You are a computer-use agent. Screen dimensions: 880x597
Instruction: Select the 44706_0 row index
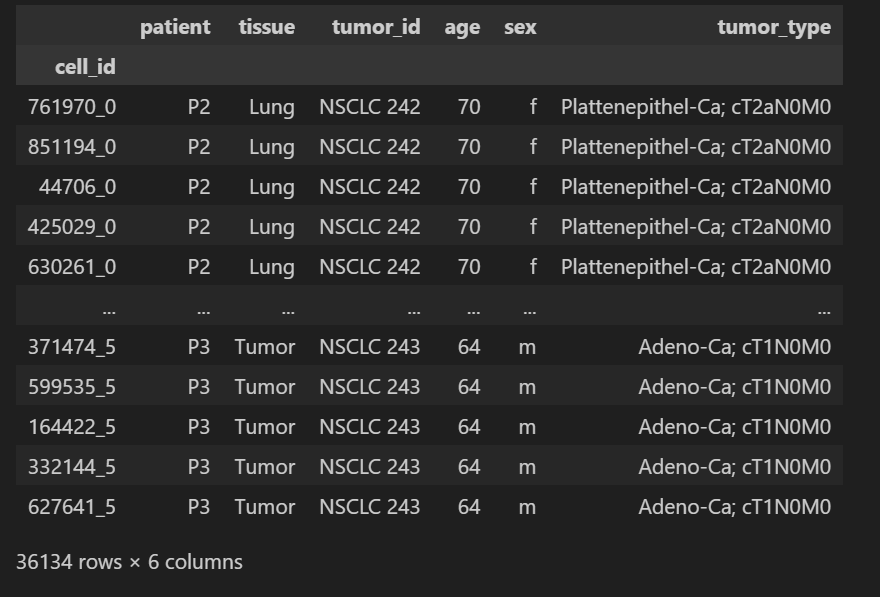click(77, 187)
